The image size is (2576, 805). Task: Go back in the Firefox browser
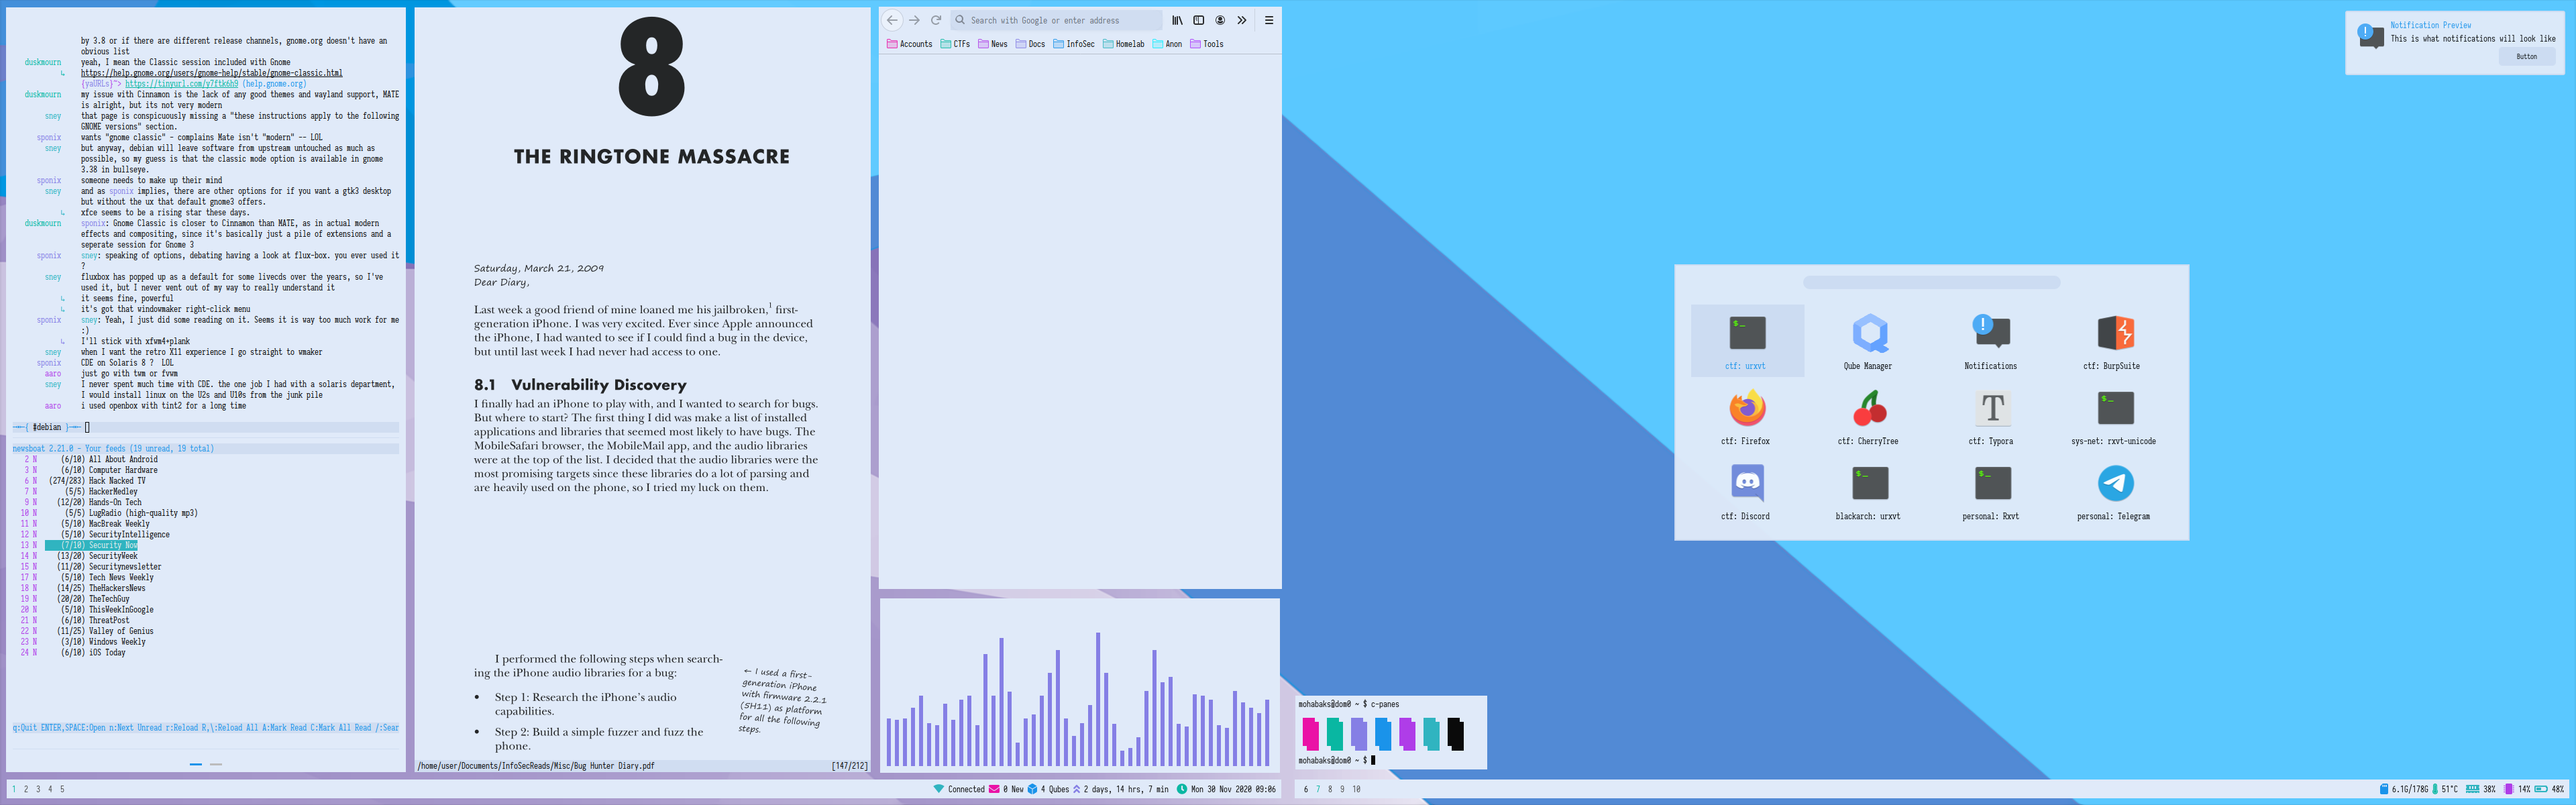point(892,20)
